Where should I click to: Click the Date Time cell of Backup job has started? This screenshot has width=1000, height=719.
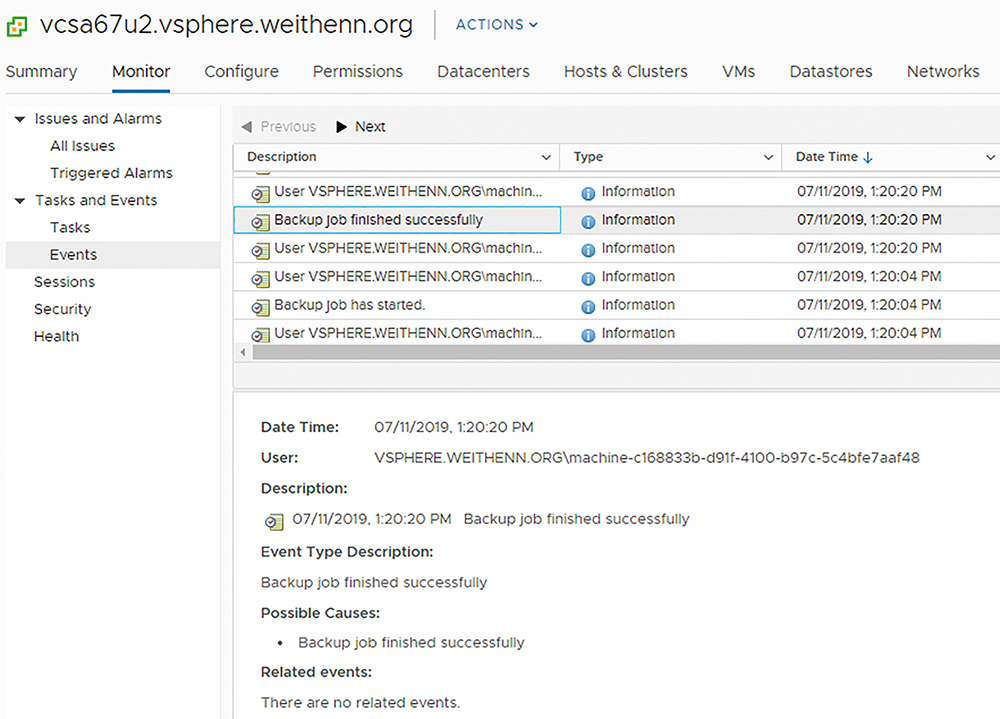(869, 305)
